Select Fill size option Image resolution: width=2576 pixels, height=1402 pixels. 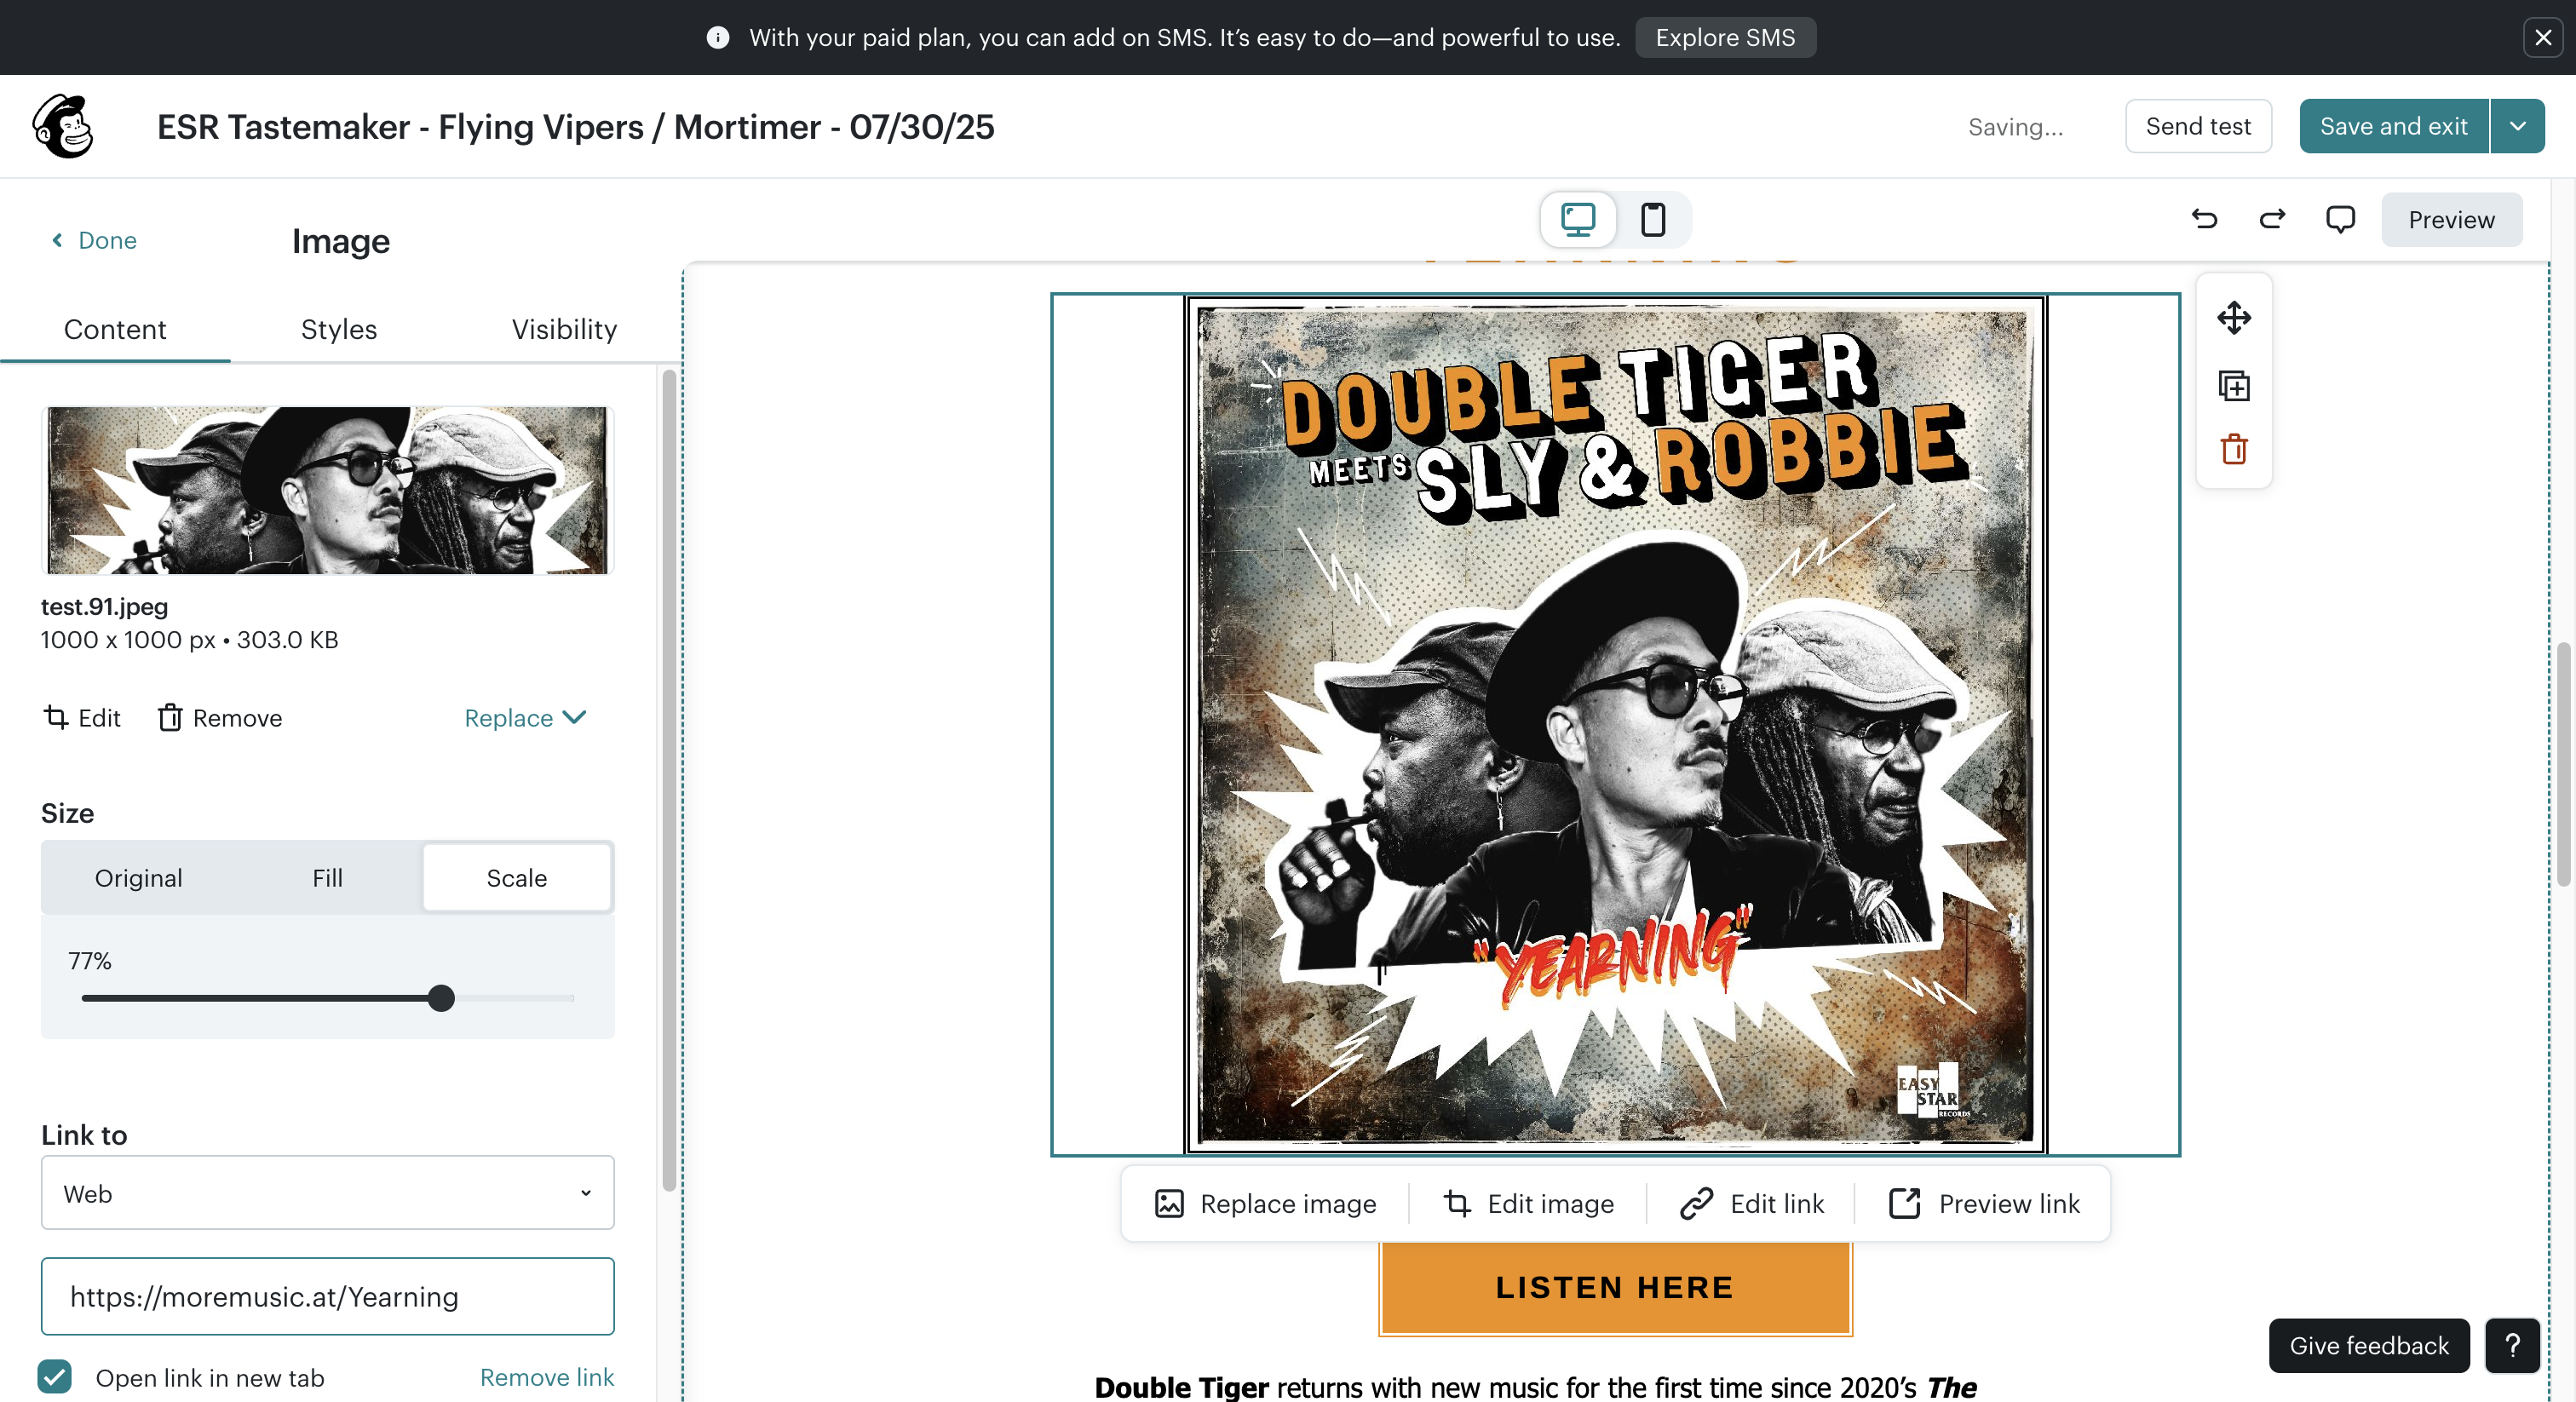coord(327,878)
